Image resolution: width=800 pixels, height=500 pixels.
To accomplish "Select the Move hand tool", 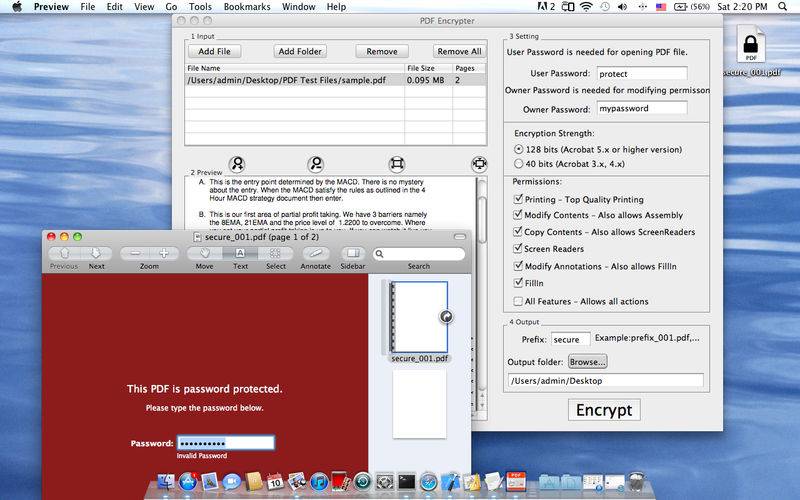I will (x=204, y=254).
